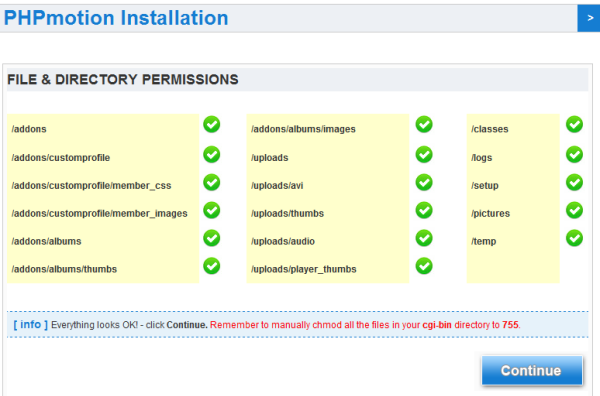
Task: Click the checkmark next to /addons/customprofile
Action: point(212,155)
